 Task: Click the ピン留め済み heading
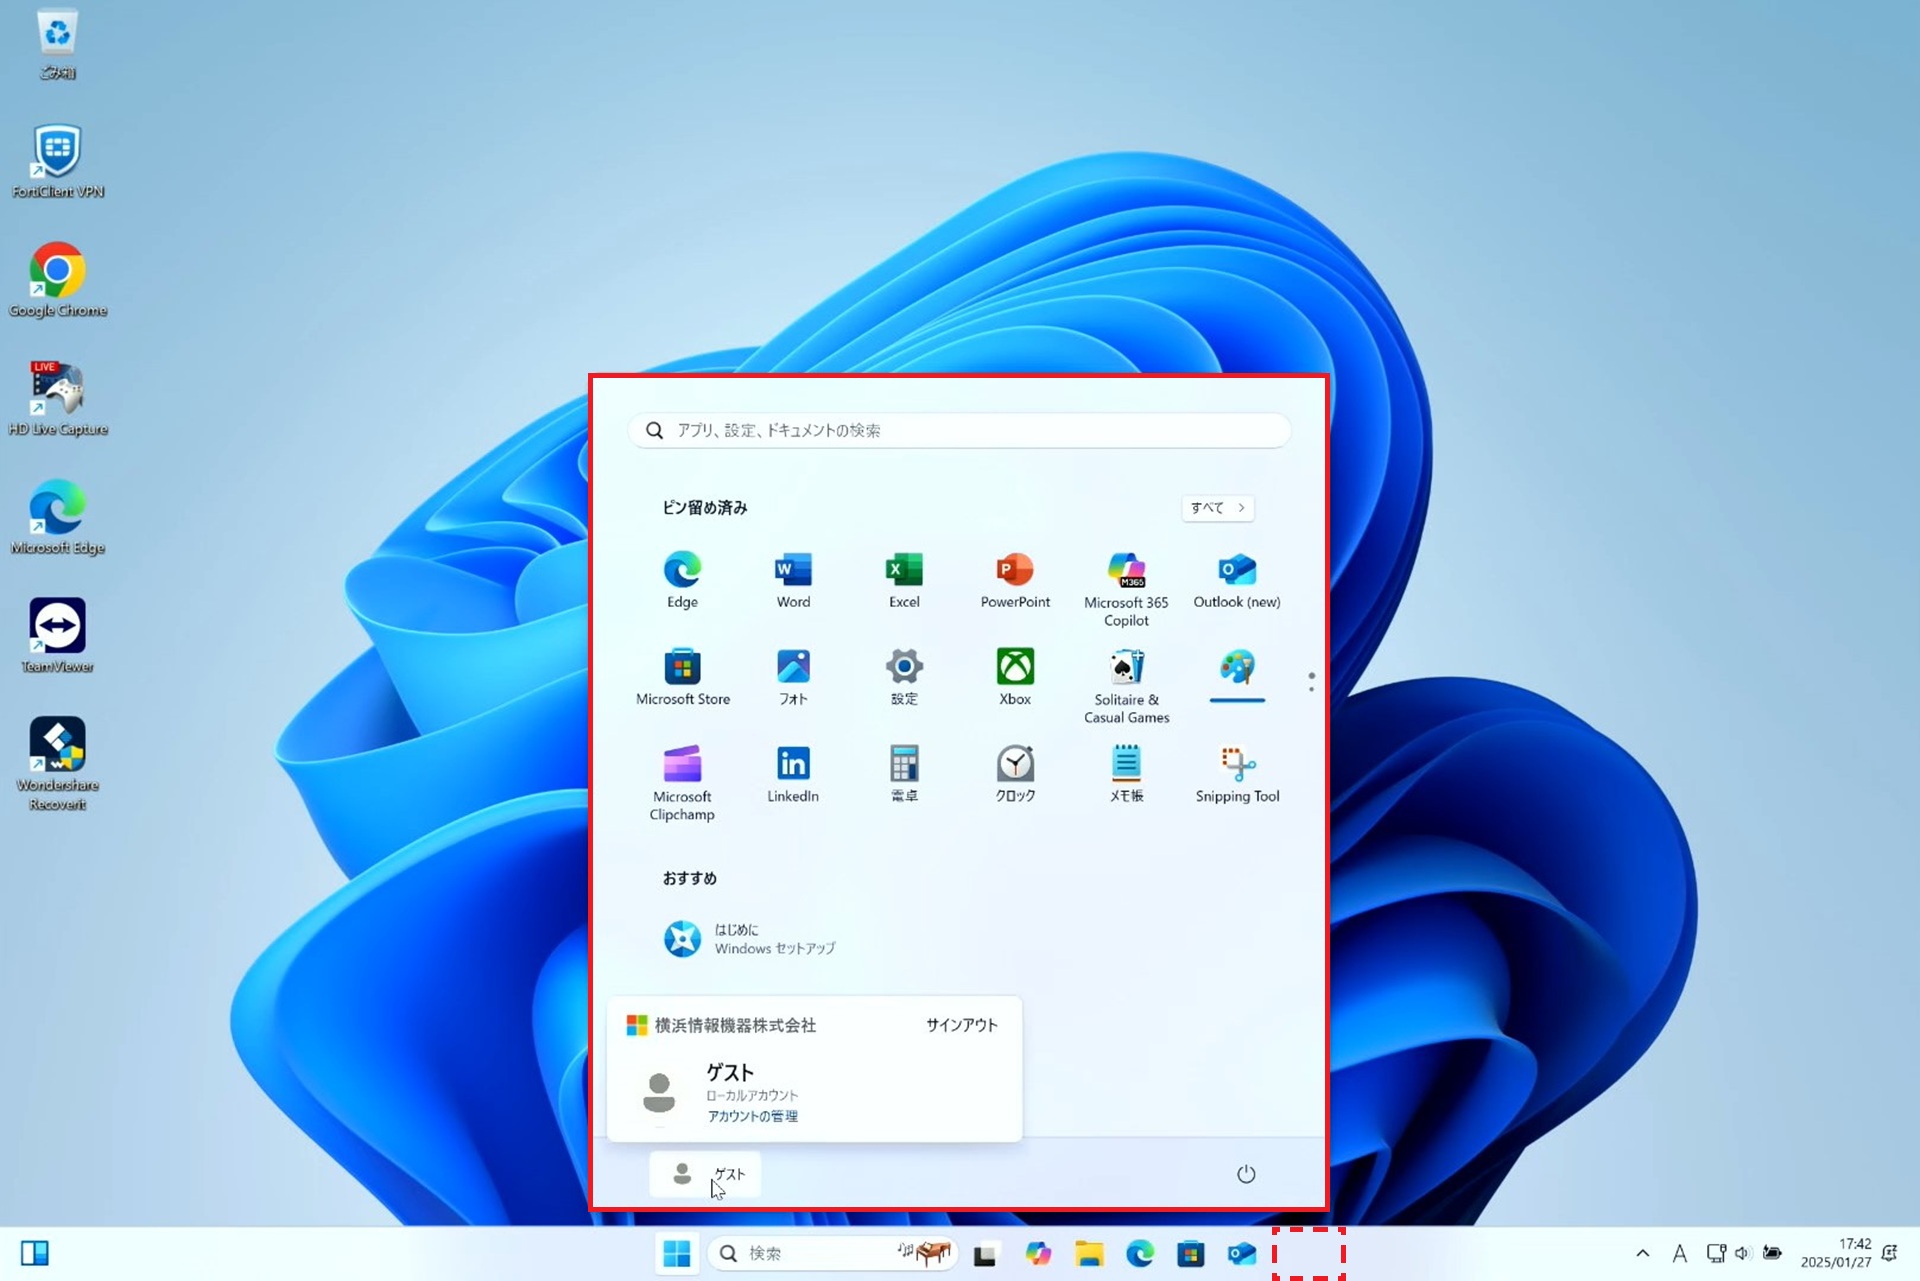point(704,508)
